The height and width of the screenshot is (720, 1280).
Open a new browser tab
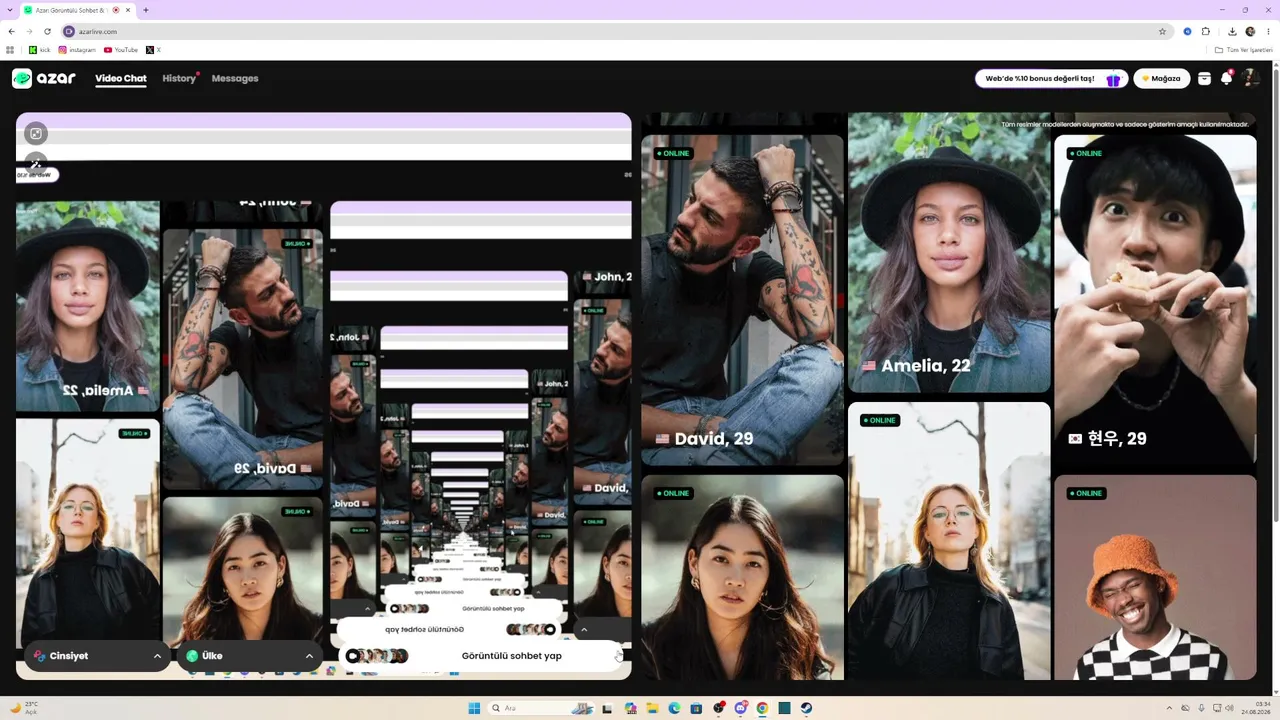point(146,10)
